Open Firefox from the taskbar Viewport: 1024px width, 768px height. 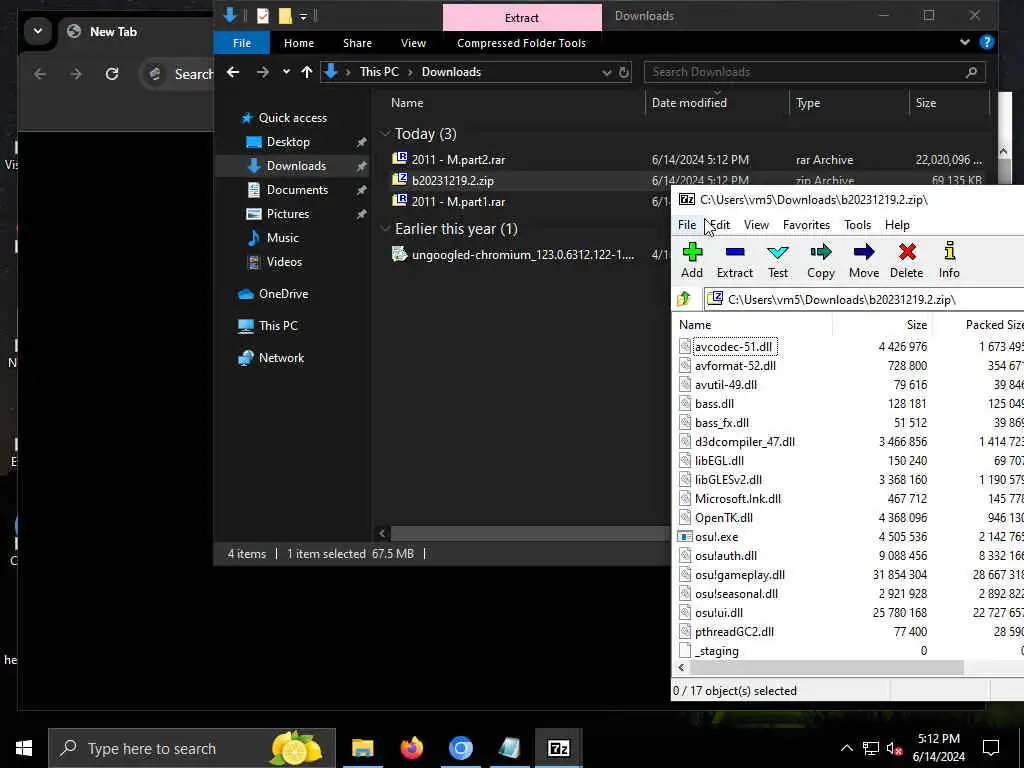click(411, 748)
